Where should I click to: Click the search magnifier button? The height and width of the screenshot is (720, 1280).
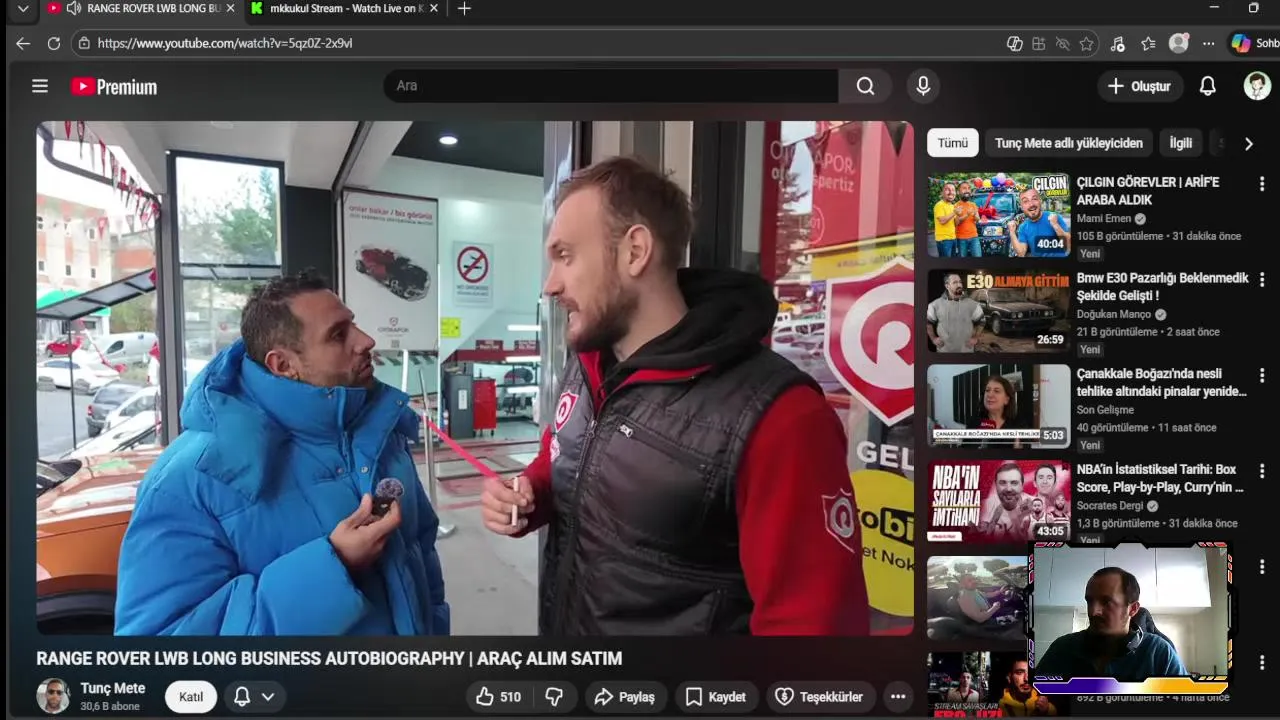(x=865, y=86)
